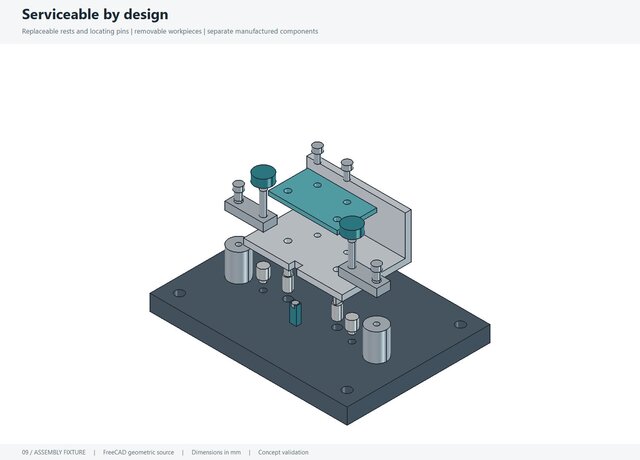
Task: Select the large gray cylinder on the left
Action: tap(238, 260)
